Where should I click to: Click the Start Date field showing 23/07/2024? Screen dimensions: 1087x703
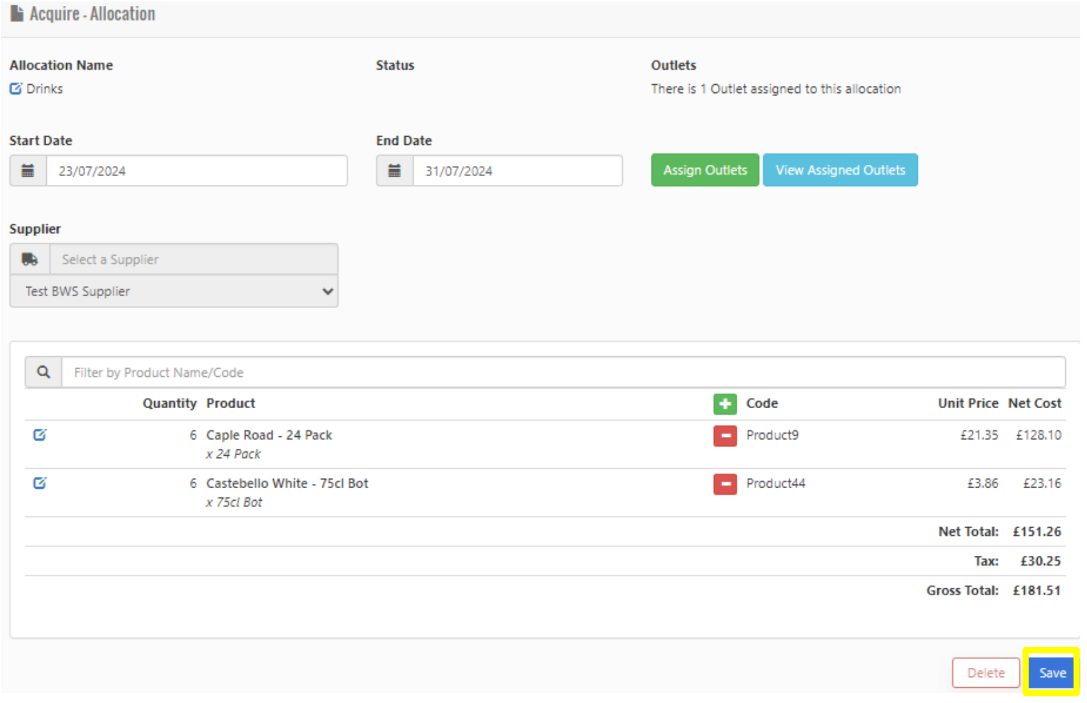click(196, 171)
